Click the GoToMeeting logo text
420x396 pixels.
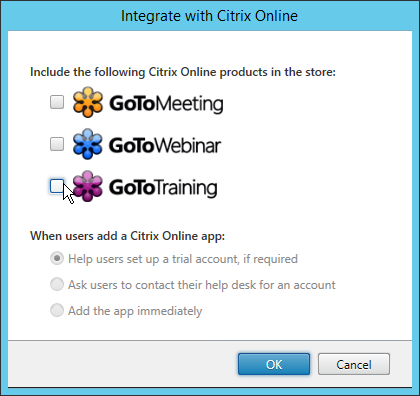point(166,104)
